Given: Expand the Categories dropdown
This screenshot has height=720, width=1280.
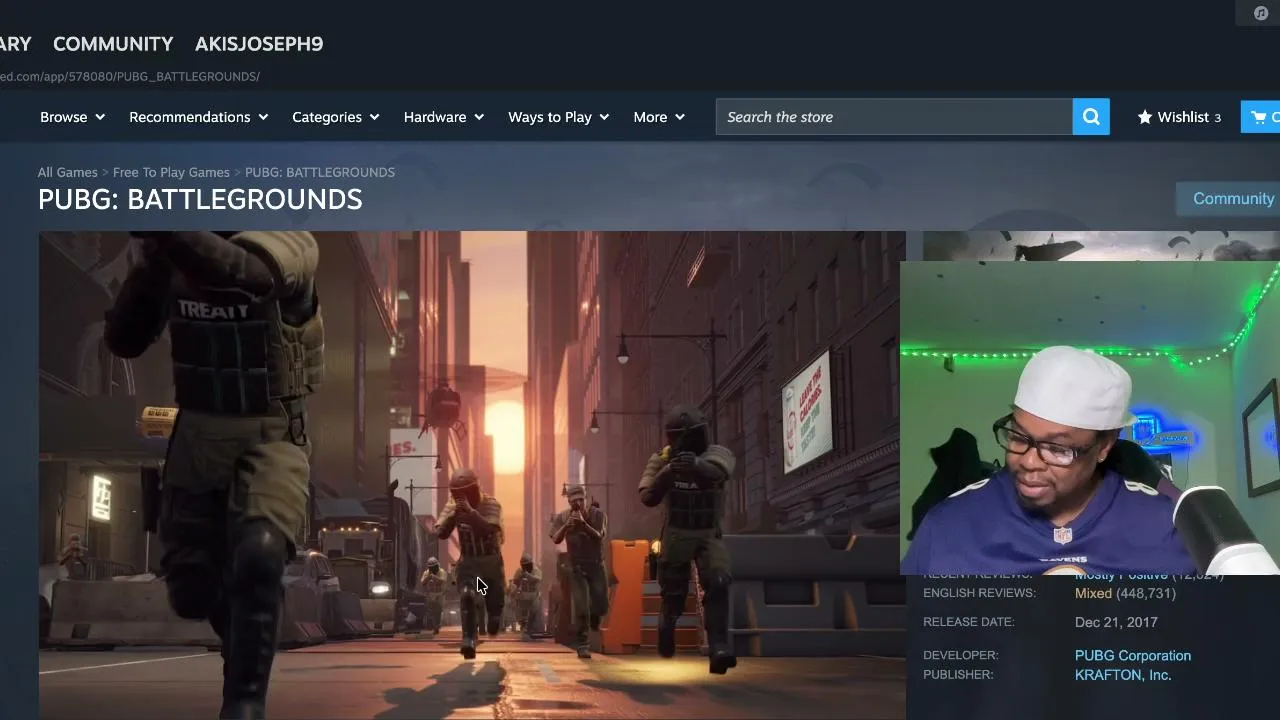Looking at the screenshot, I should click(336, 117).
